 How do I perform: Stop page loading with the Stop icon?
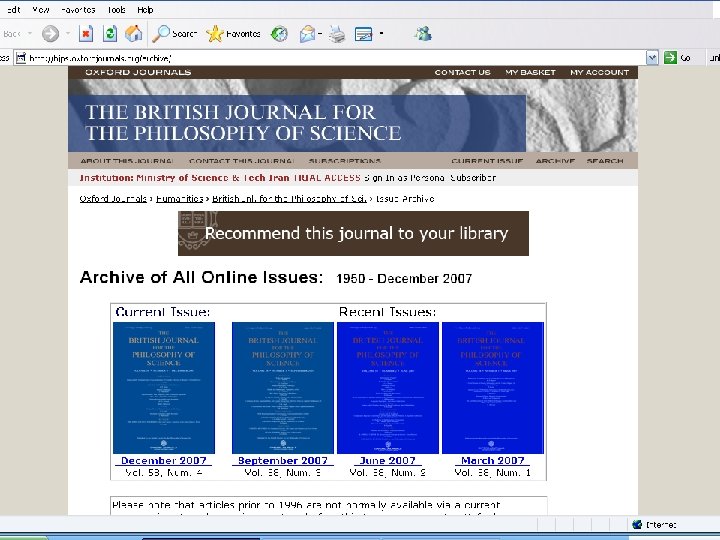pos(86,34)
